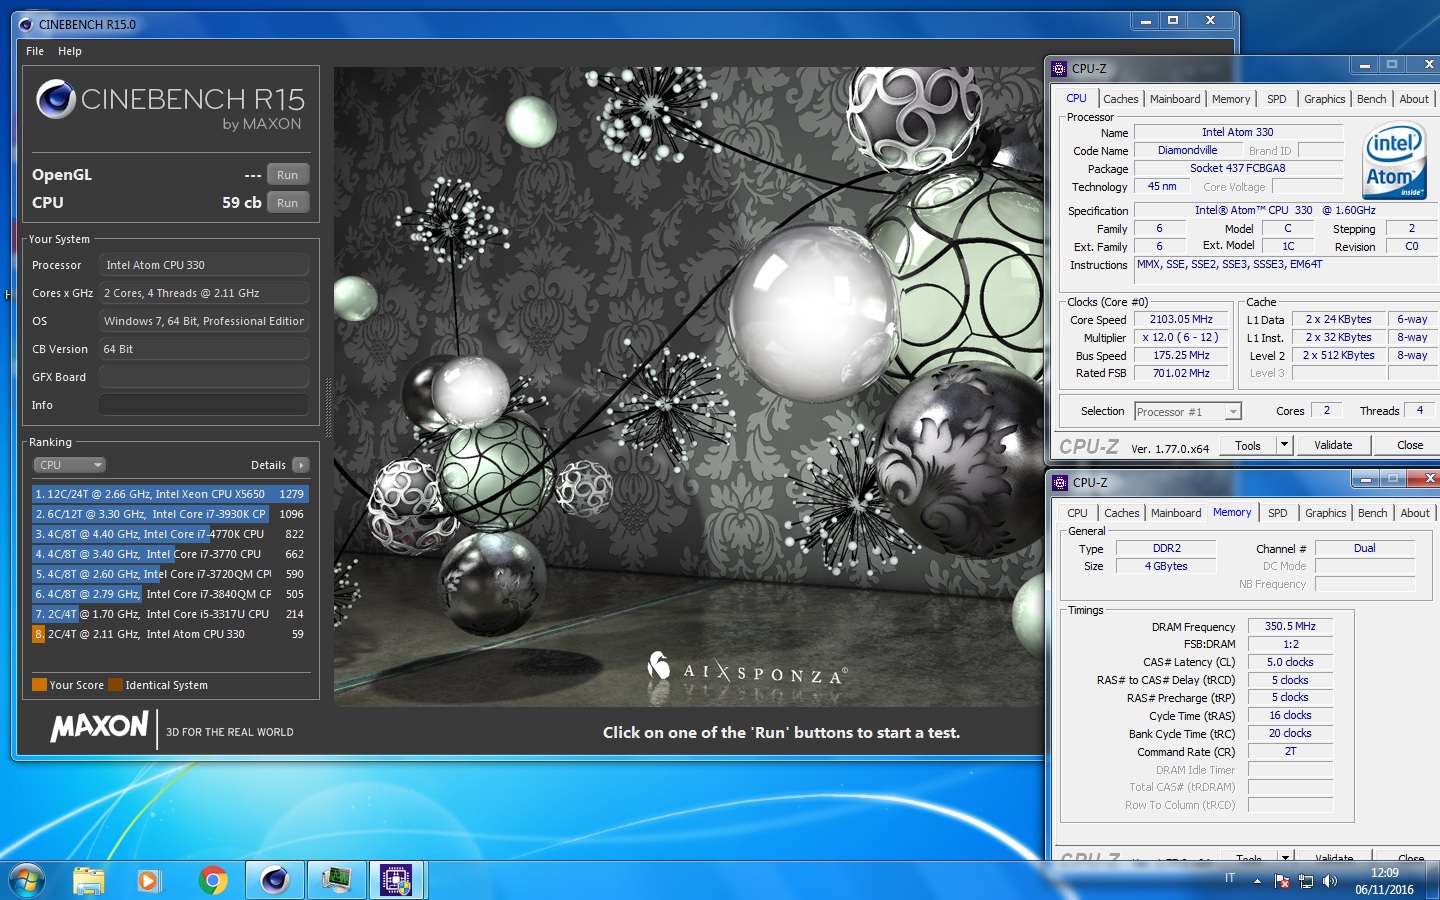This screenshot has width=1440, height=900.
Task: Click the network tray icon
Action: tap(1305, 881)
